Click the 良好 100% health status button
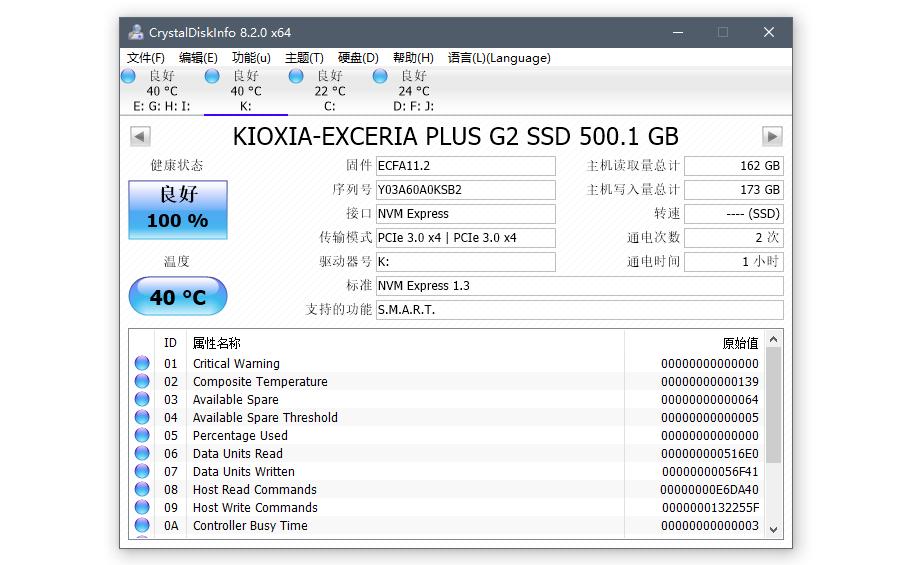The height and width of the screenshot is (565, 905). click(x=178, y=209)
